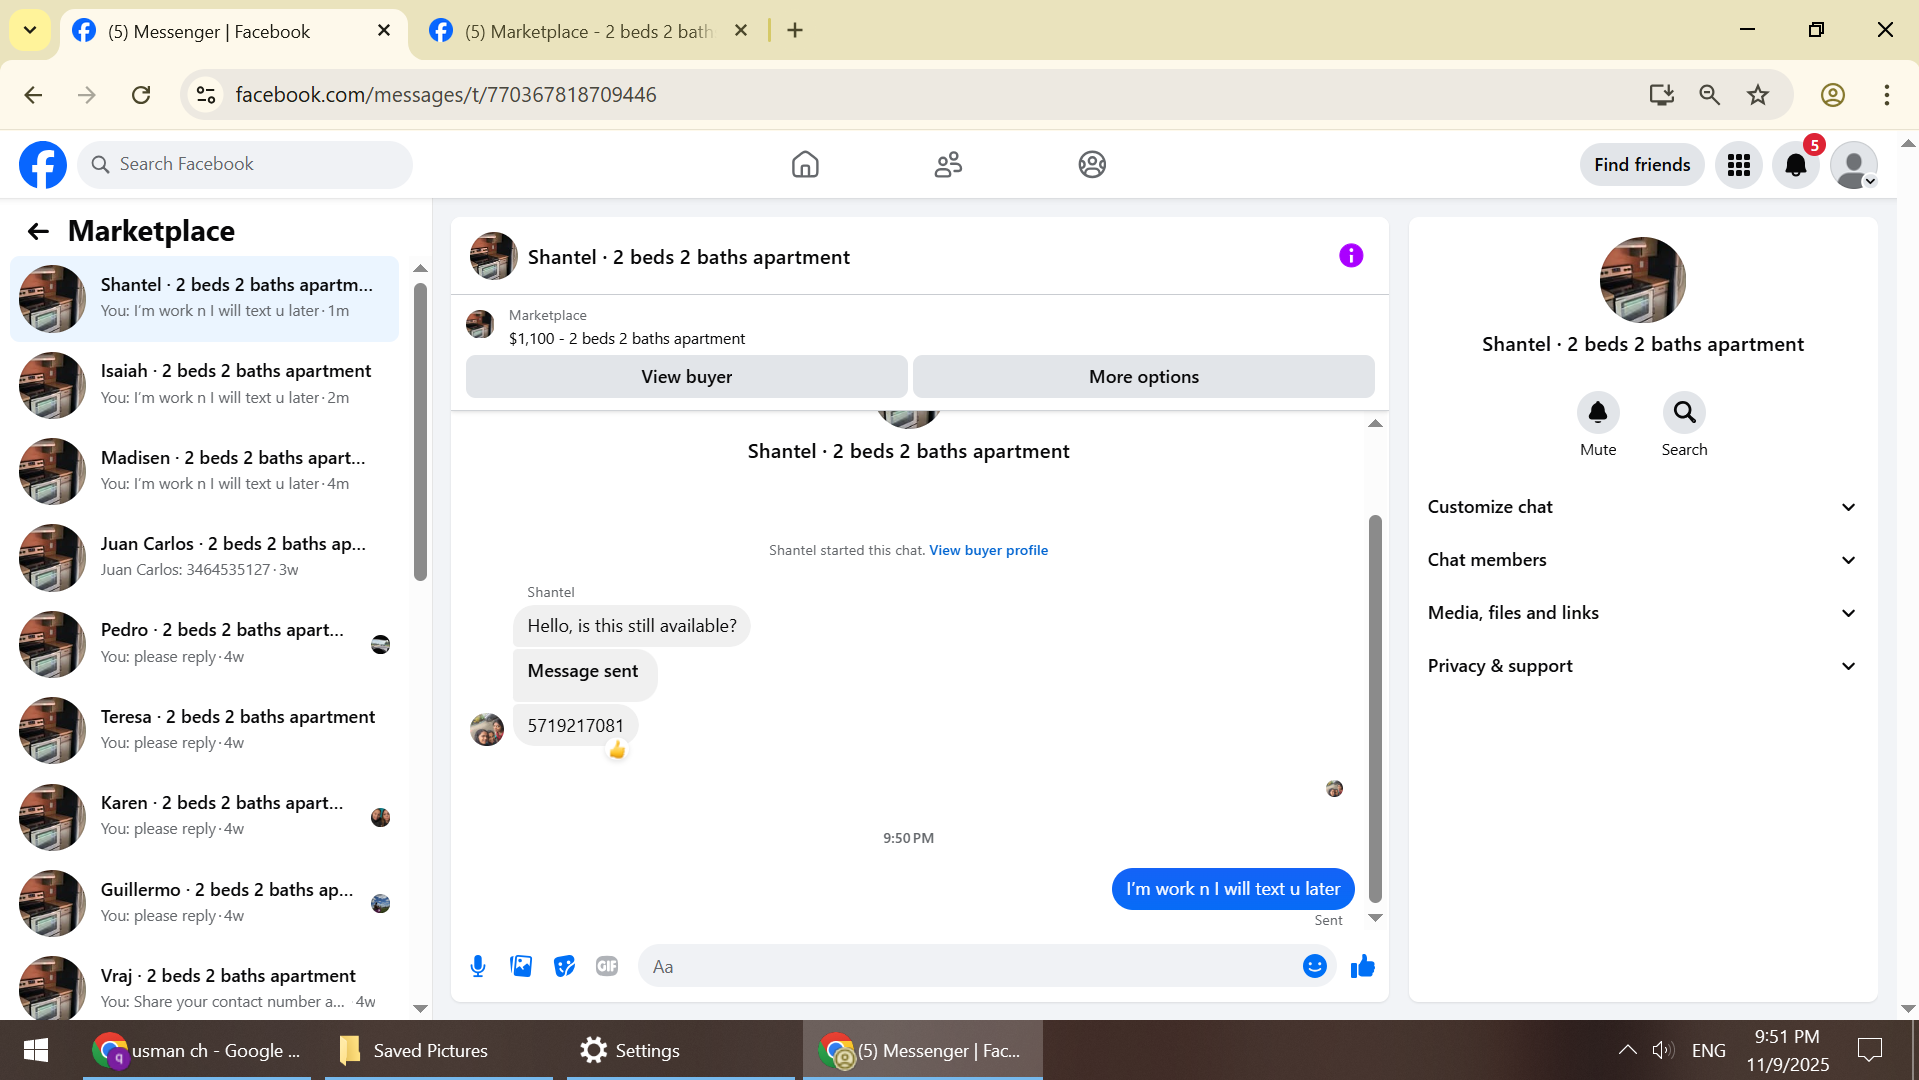The height and width of the screenshot is (1080, 1919).
Task: Open the tab search dropdown arrow
Action: point(30,30)
